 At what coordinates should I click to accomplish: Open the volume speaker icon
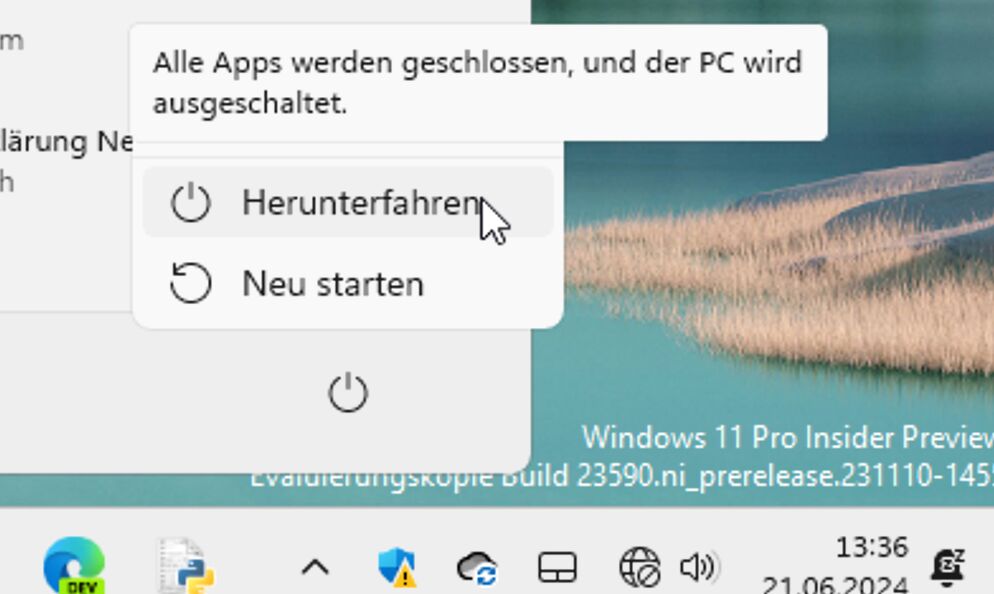click(700, 567)
